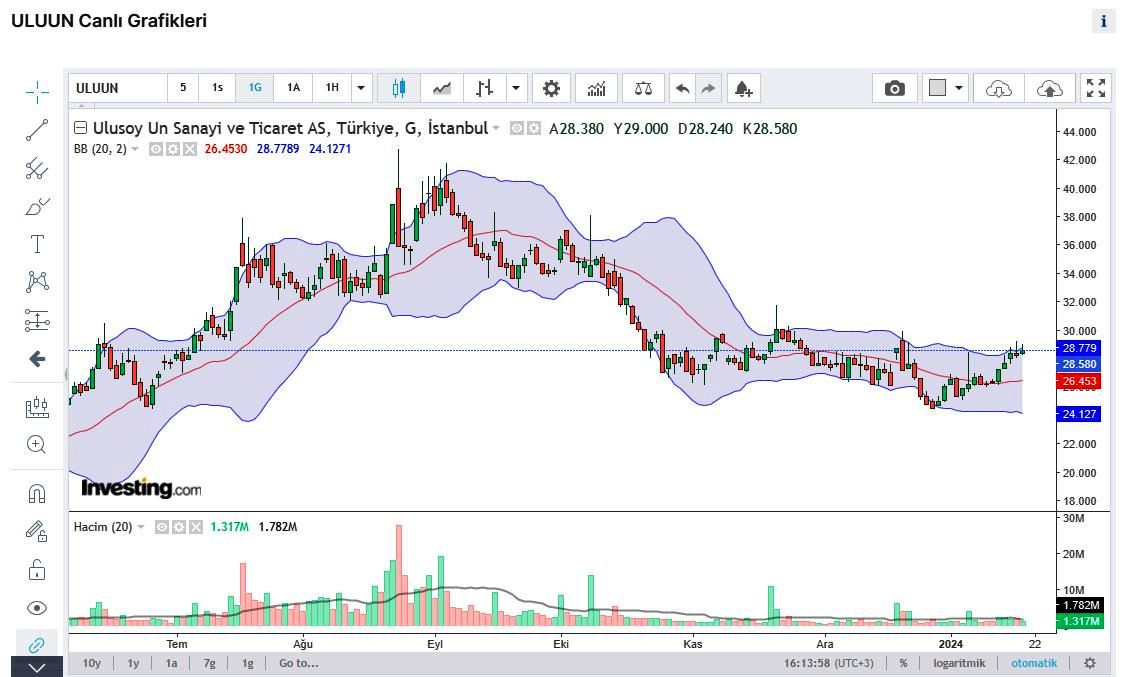
Task: Click the gray chart layout swatch
Action: point(937,88)
